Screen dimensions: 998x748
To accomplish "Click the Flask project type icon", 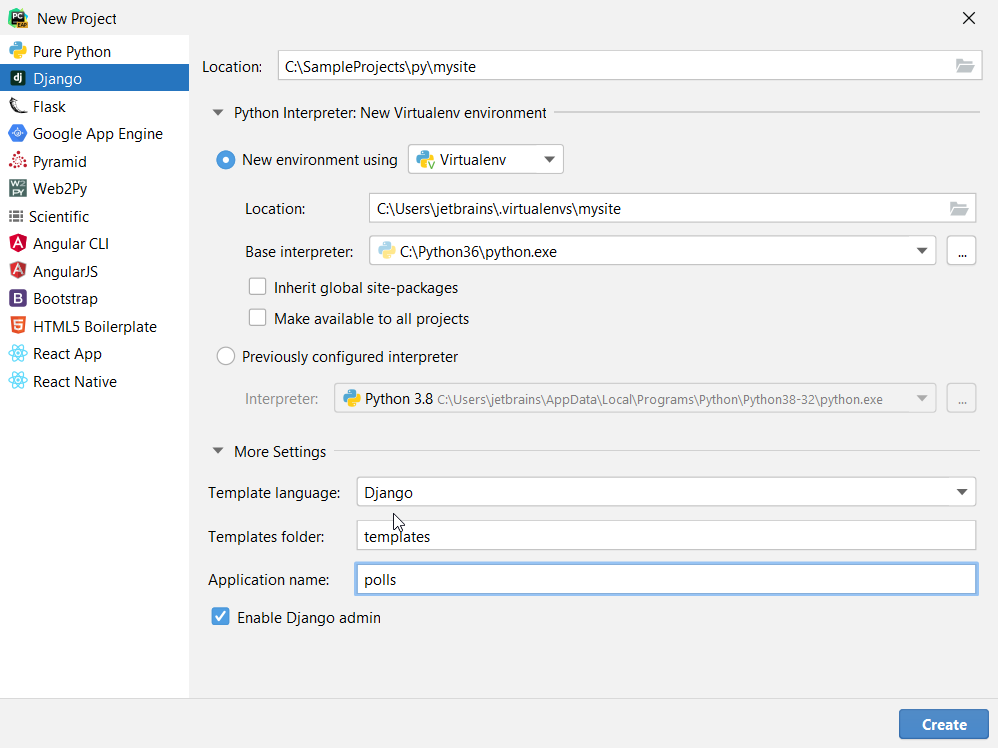I will coord(17,106).
